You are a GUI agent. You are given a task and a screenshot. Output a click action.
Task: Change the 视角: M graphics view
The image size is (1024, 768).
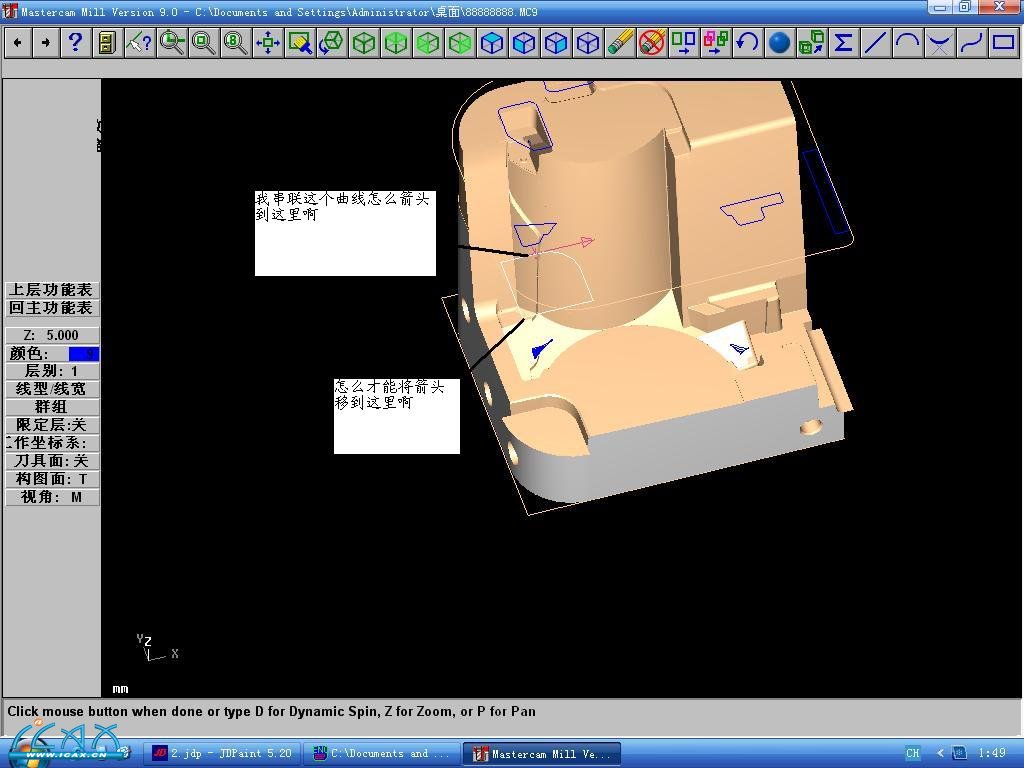tap(52, 497)
